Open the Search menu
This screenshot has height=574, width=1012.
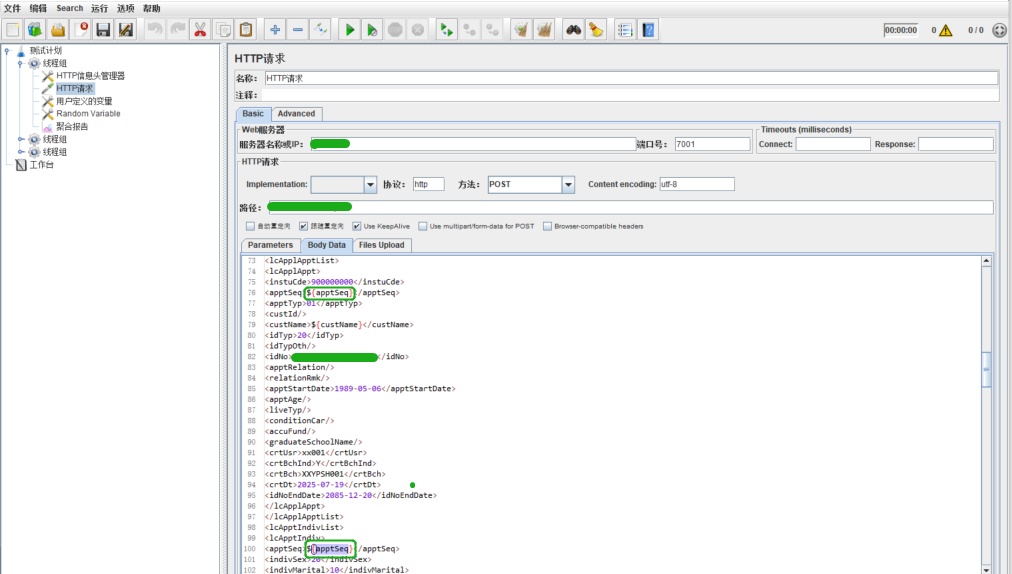click(70, 8)
